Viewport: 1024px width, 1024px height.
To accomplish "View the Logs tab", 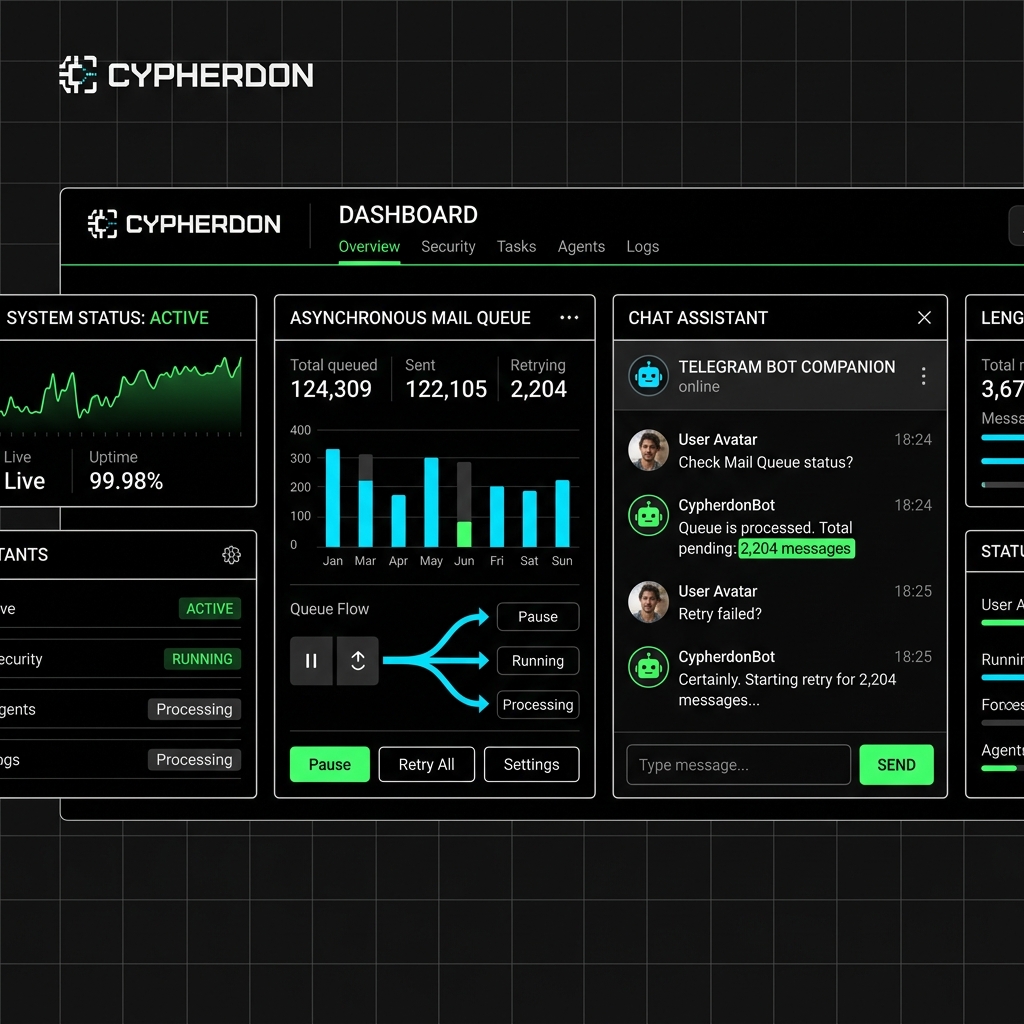I will (x=643, y=246).
